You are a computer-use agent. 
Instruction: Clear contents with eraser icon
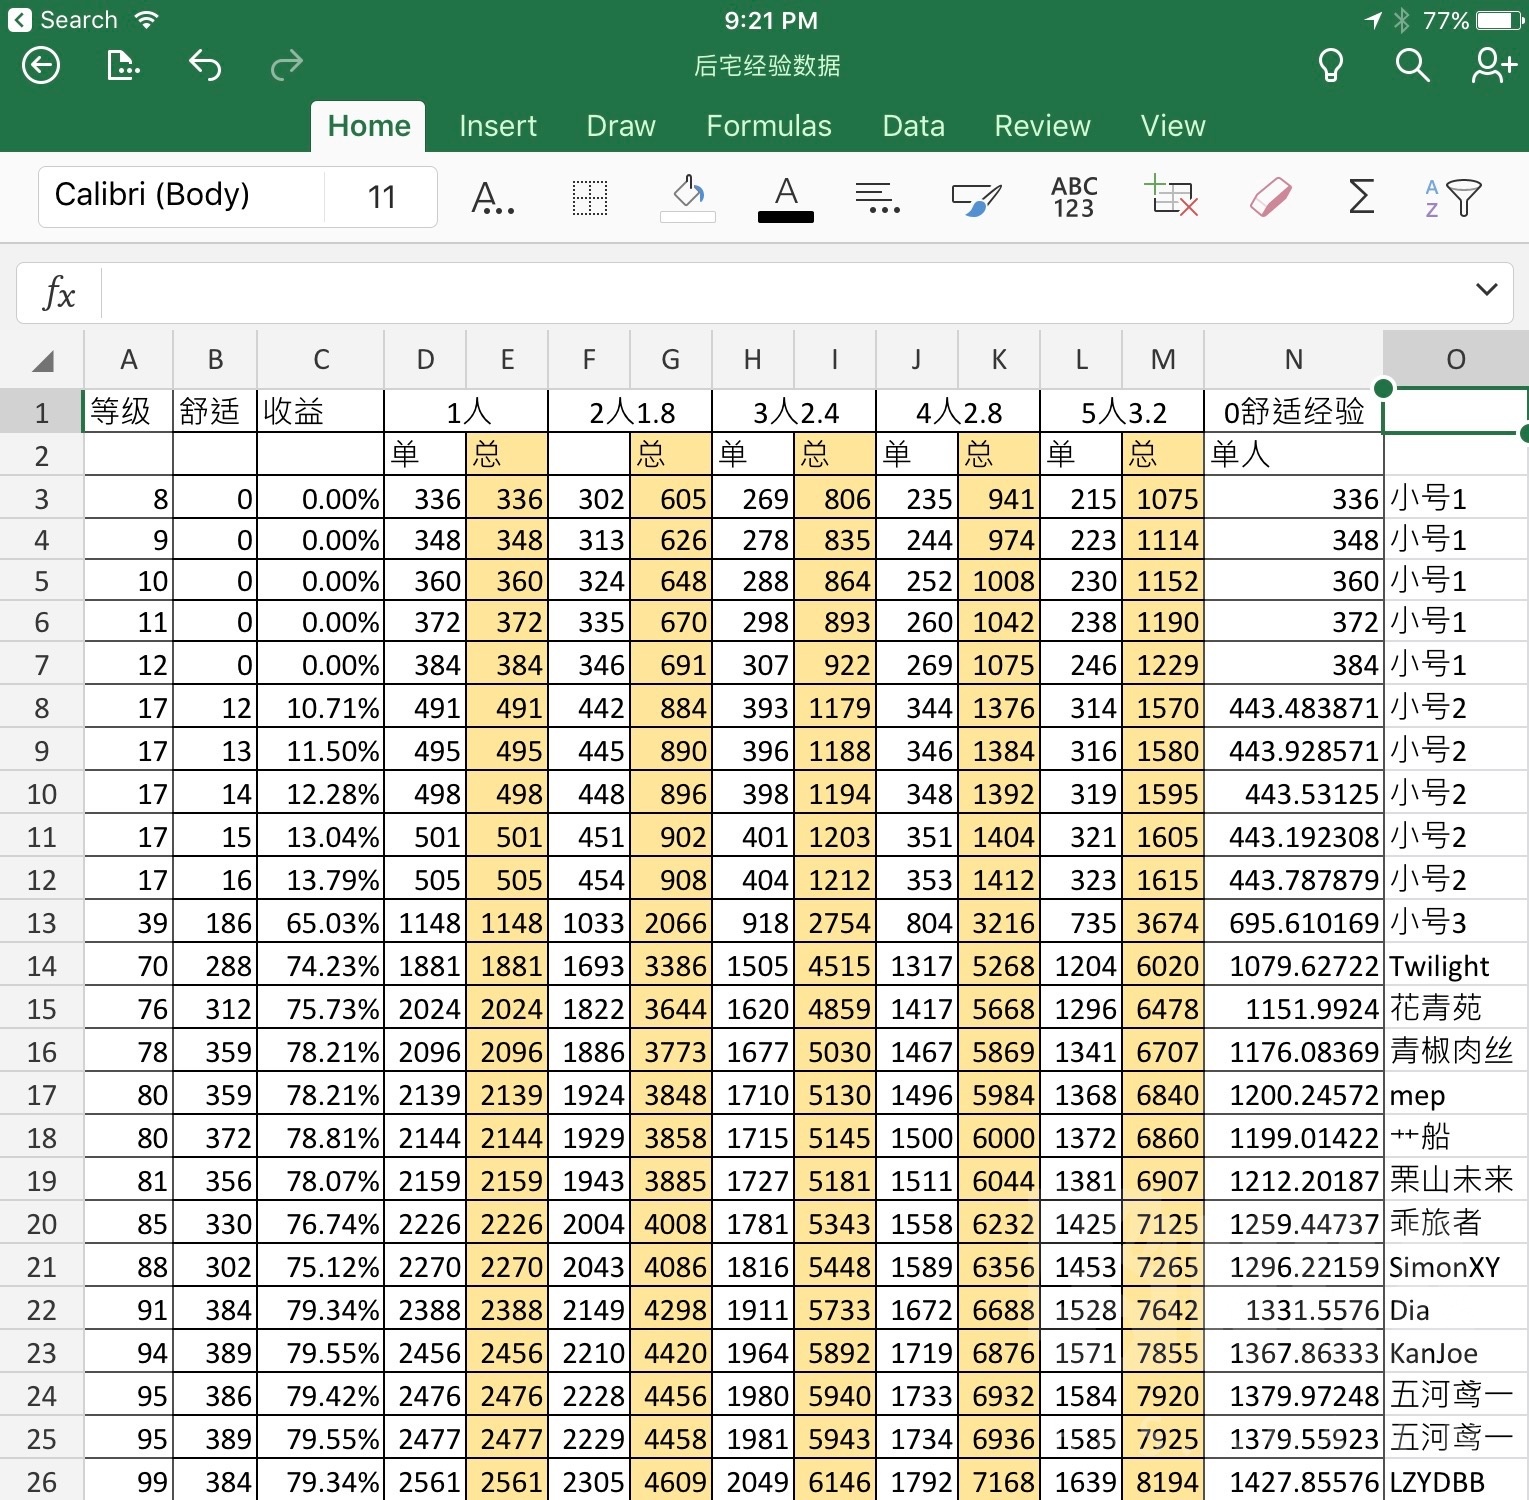pyautogui.click(x=1270, y=198)
